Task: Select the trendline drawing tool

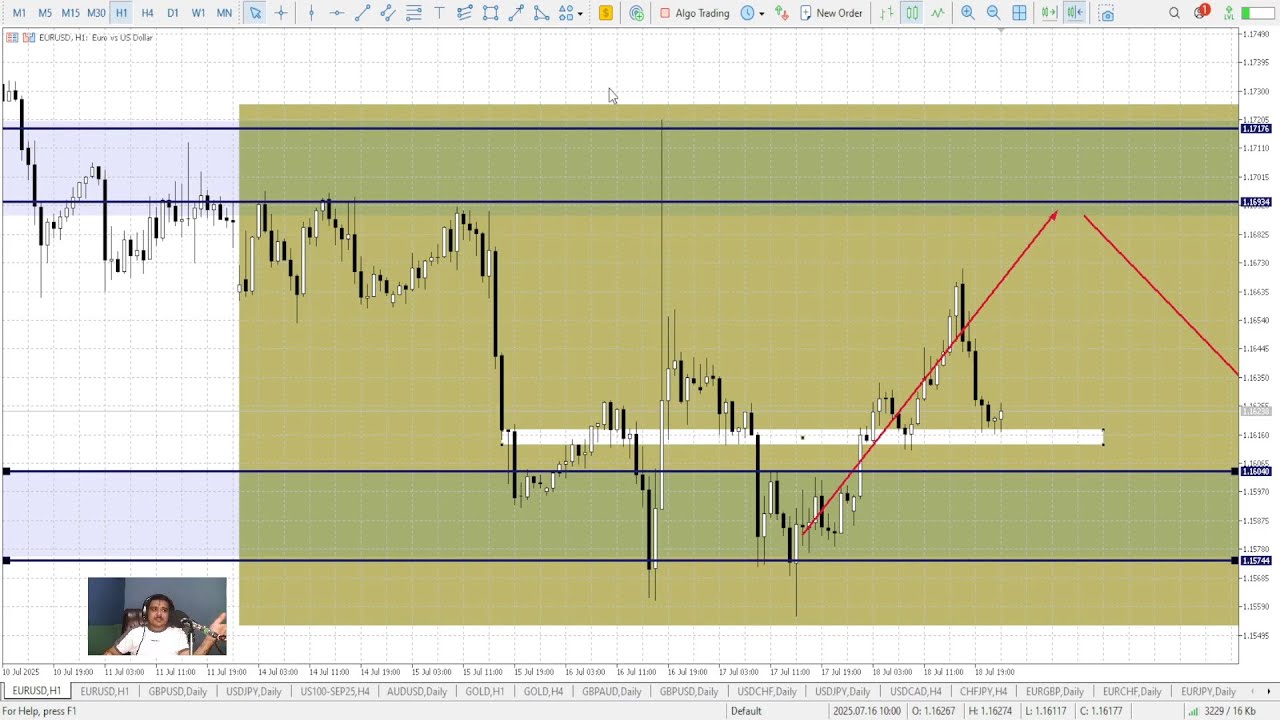Action: [x=362, y=13]
